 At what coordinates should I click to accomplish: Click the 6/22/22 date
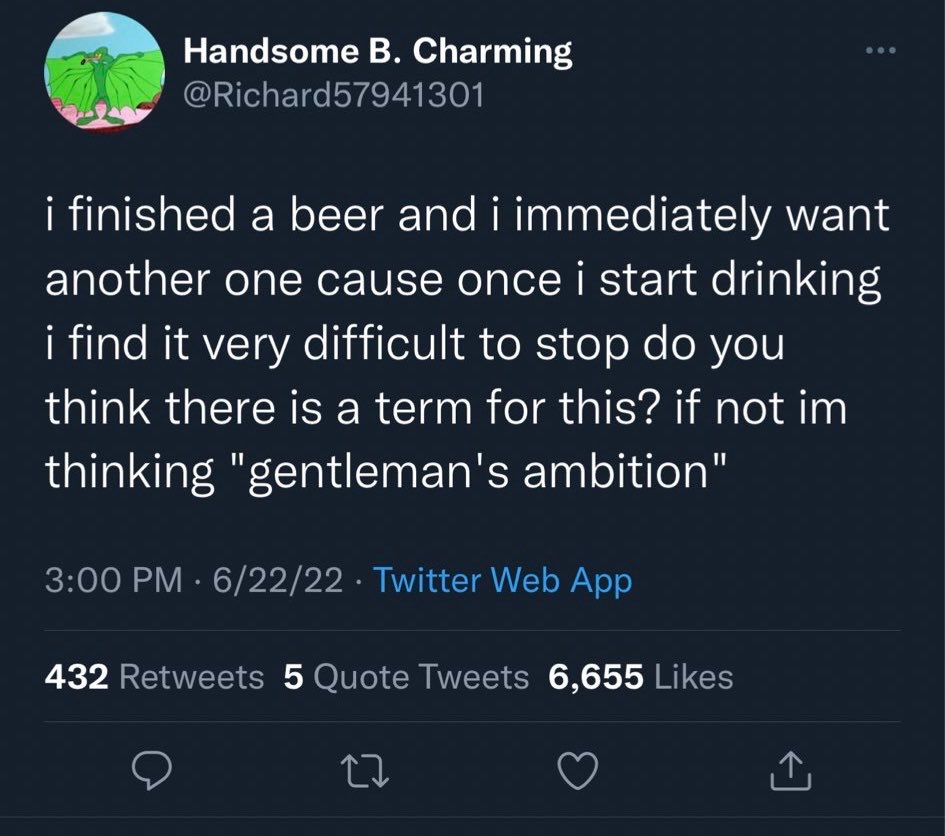[278, 580]
